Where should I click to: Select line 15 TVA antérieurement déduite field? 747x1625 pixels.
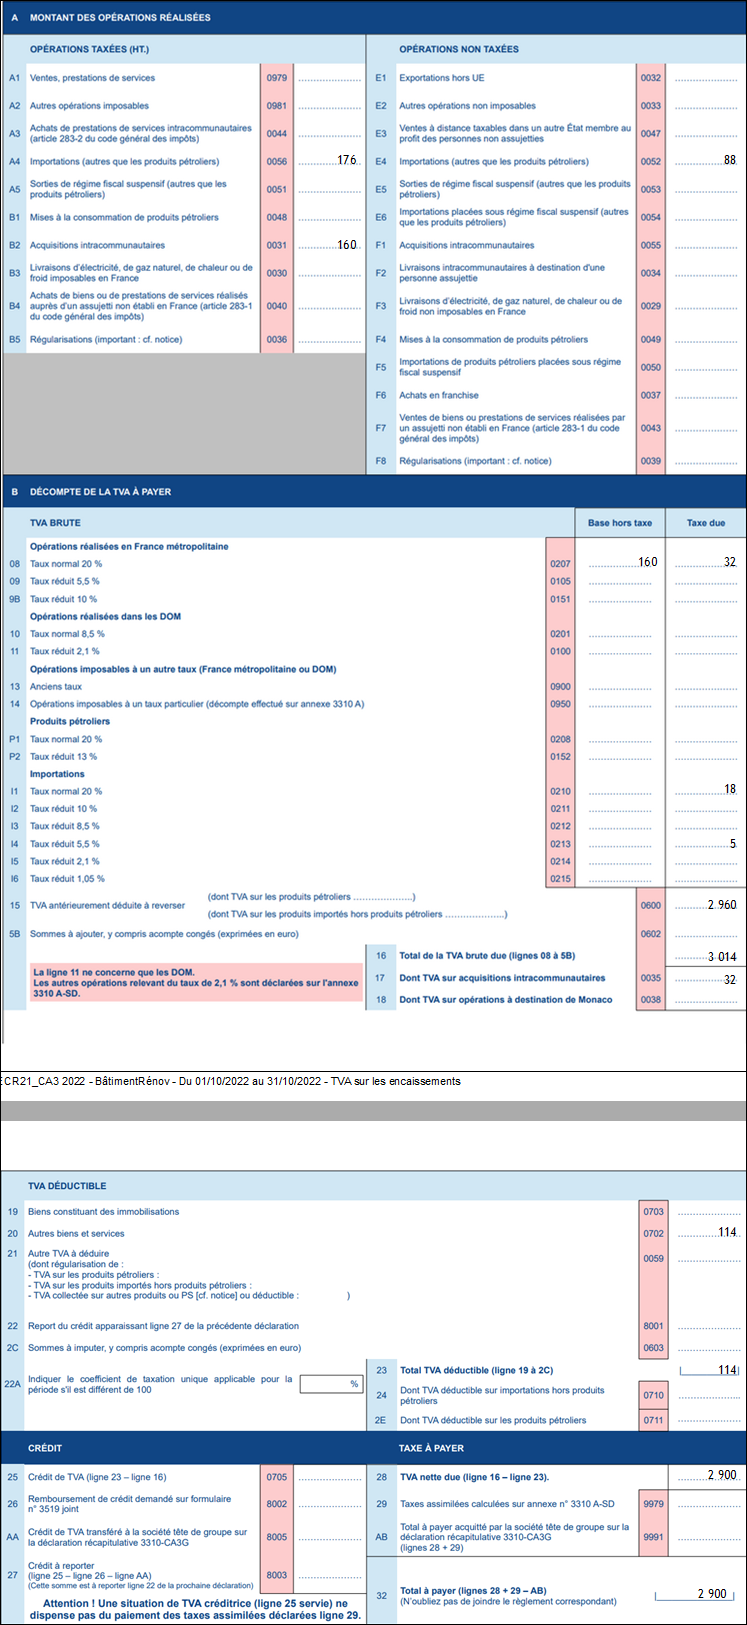coord(705,905)
